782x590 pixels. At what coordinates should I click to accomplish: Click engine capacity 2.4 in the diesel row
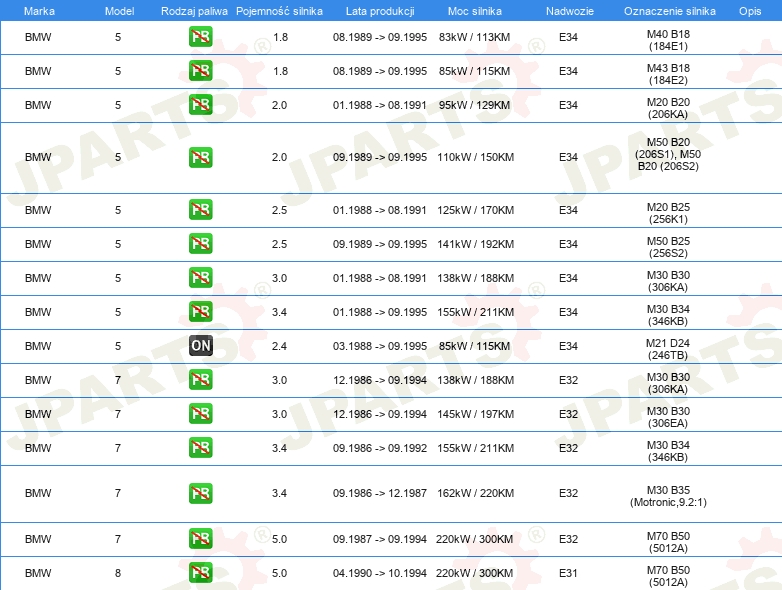pyautogui.click(x=279, y=346)
